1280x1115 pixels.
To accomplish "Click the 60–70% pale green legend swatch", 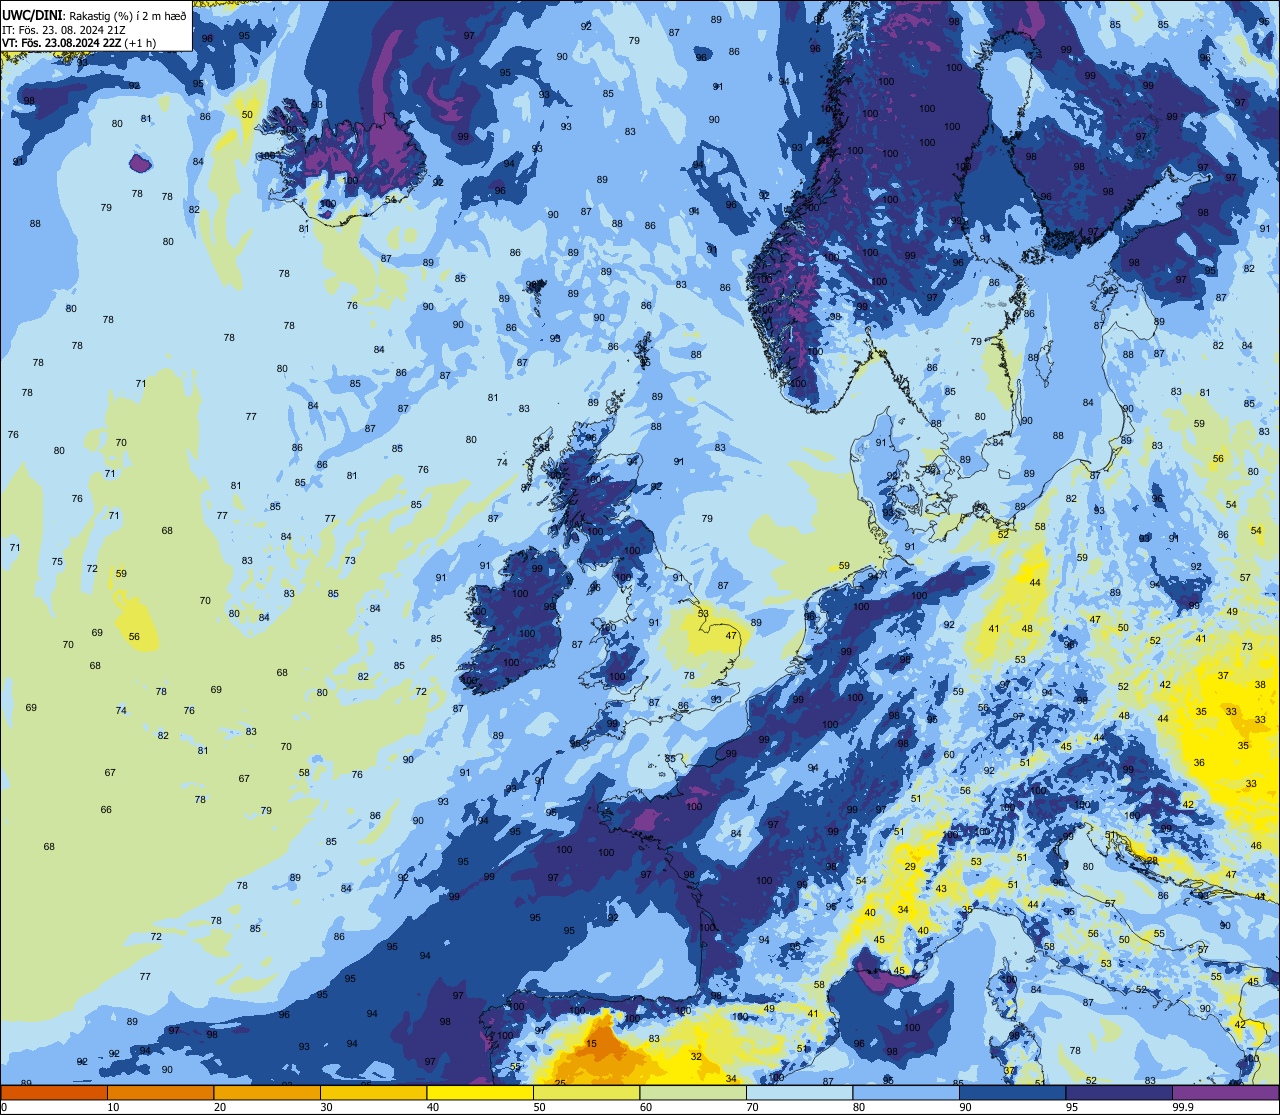I will coord(693,1092).
